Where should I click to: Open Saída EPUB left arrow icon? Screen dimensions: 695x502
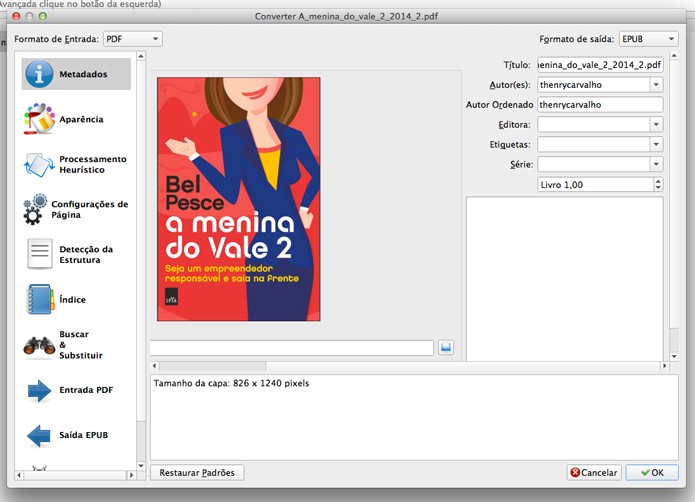click(x=39, y=436)
